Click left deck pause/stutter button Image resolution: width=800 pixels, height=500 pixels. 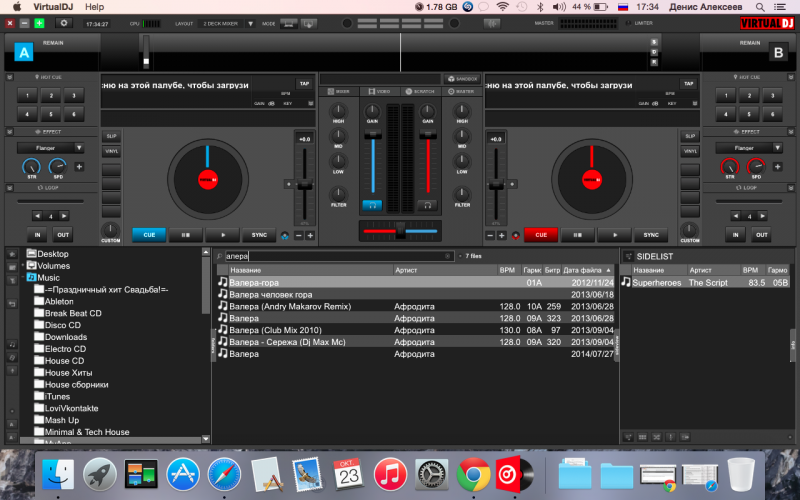tap(186, 235)
